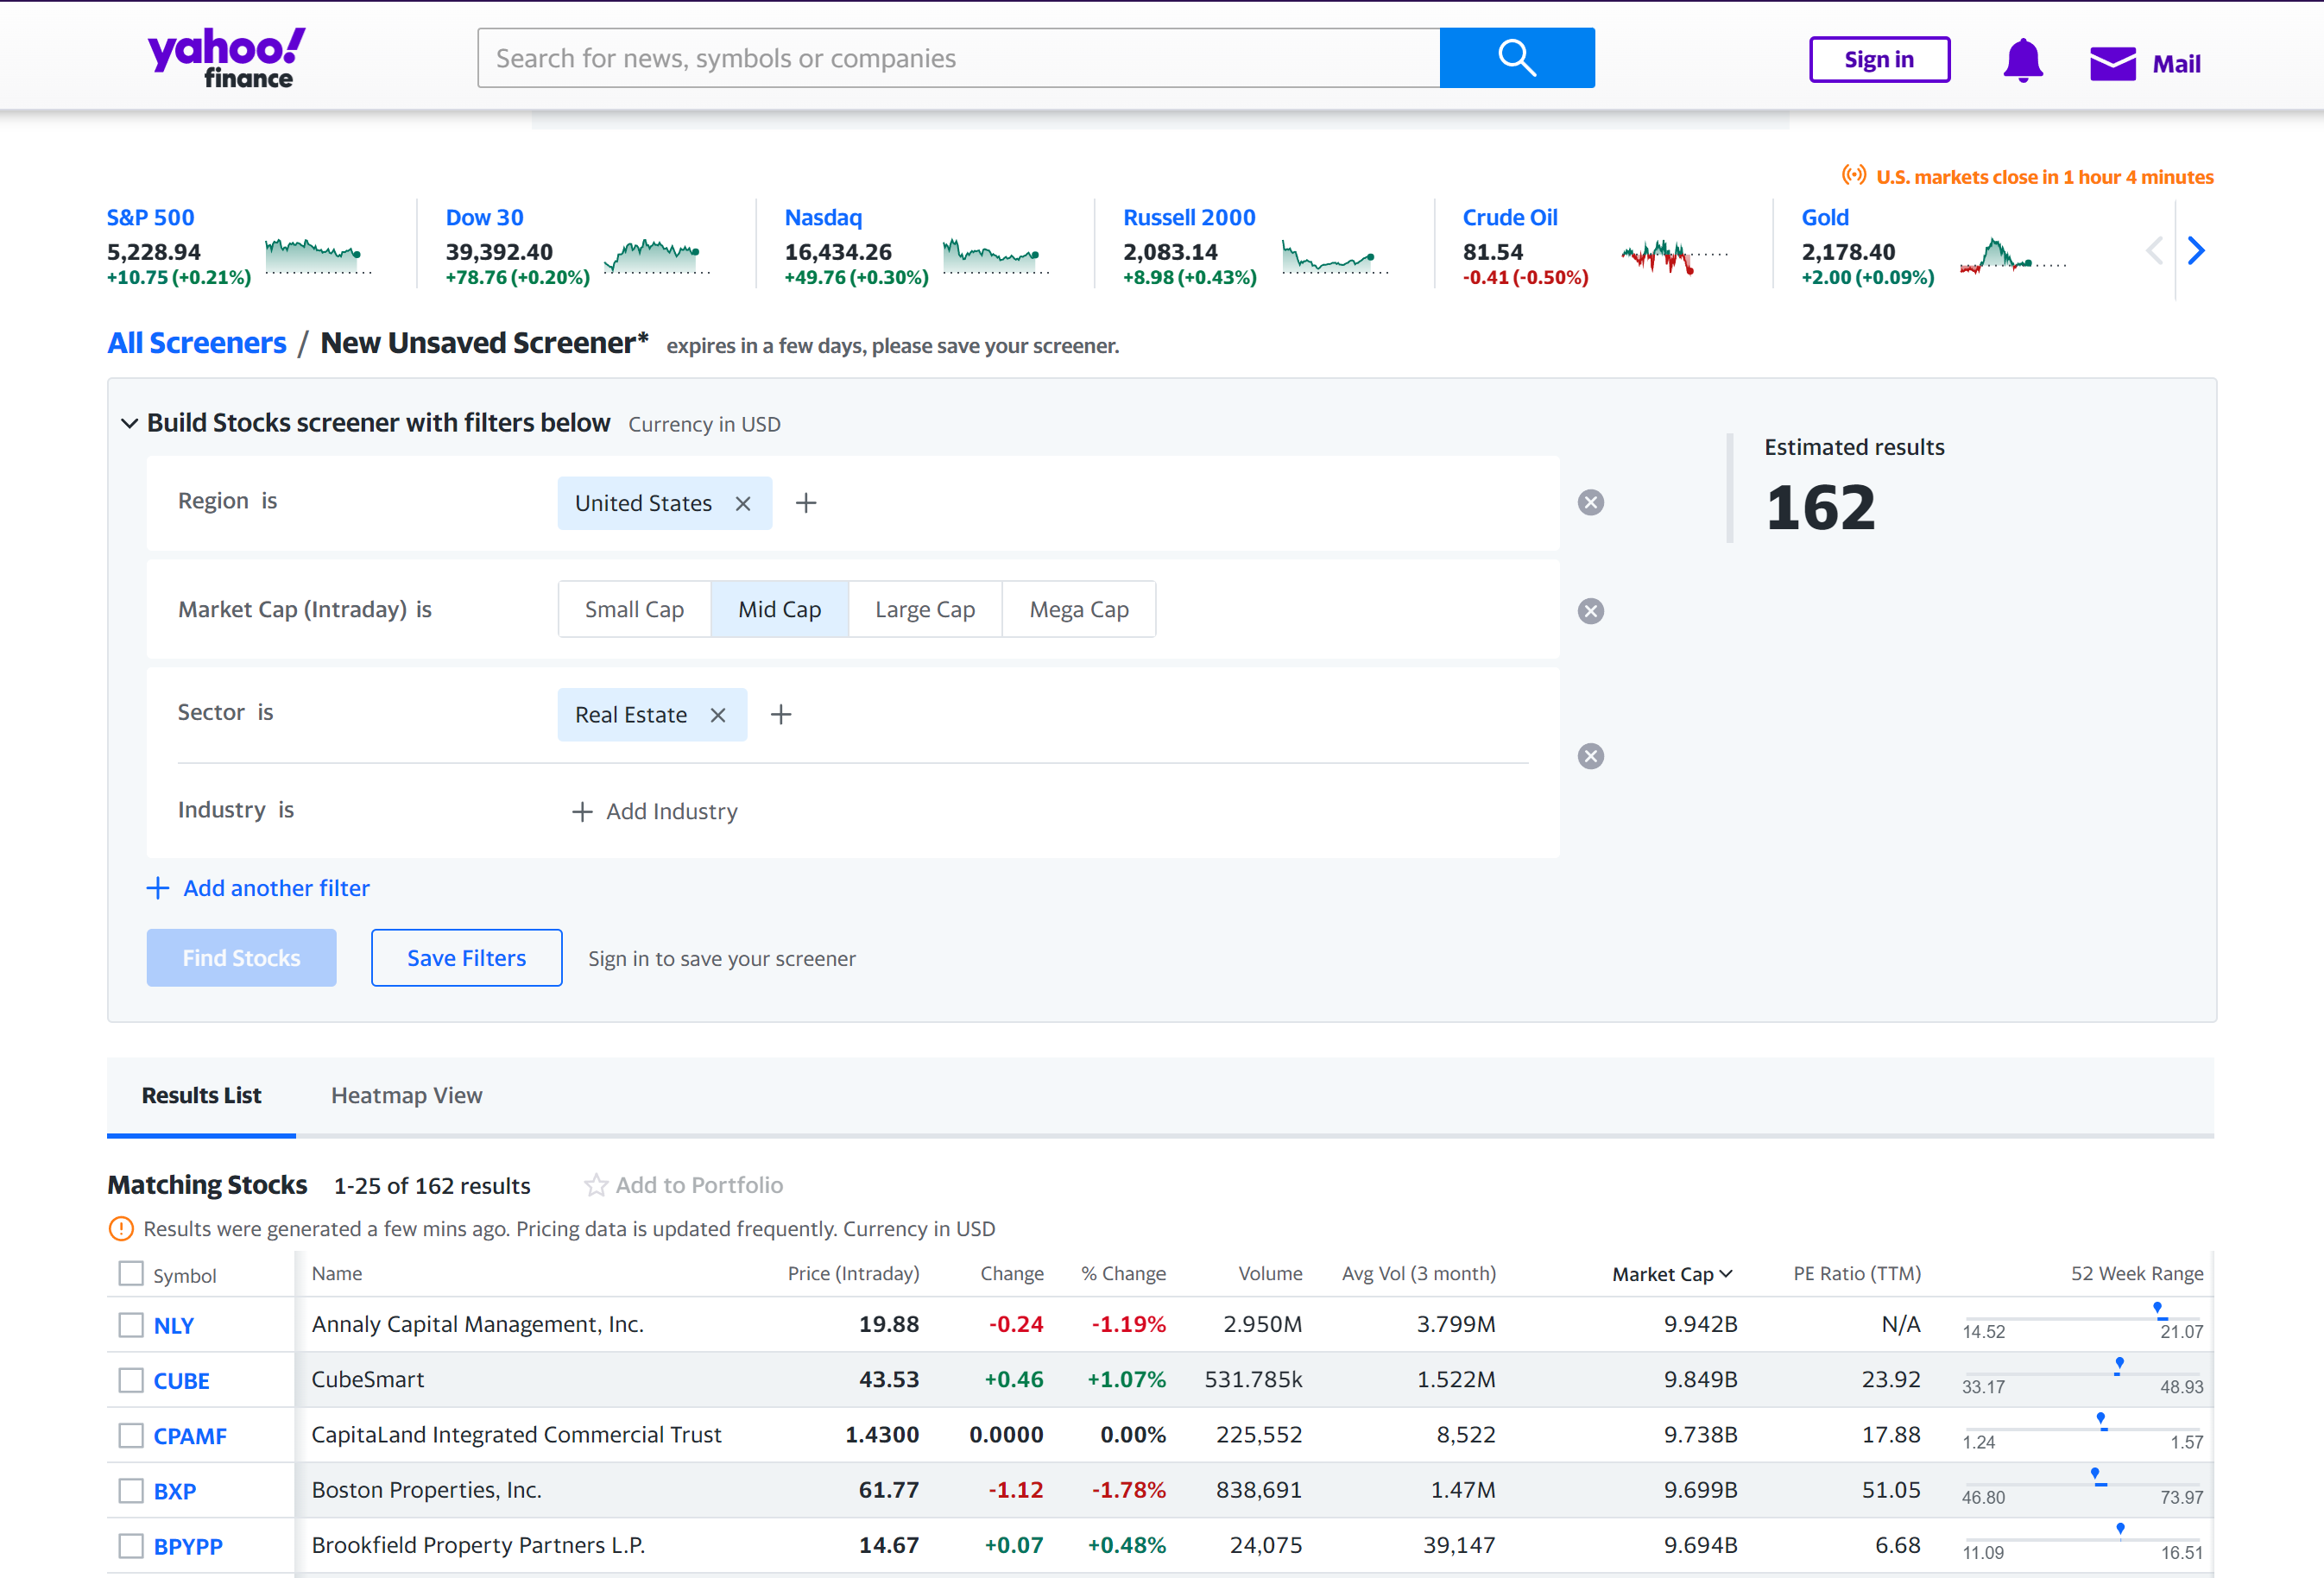Select the Small Cap option

coord(634,609)
